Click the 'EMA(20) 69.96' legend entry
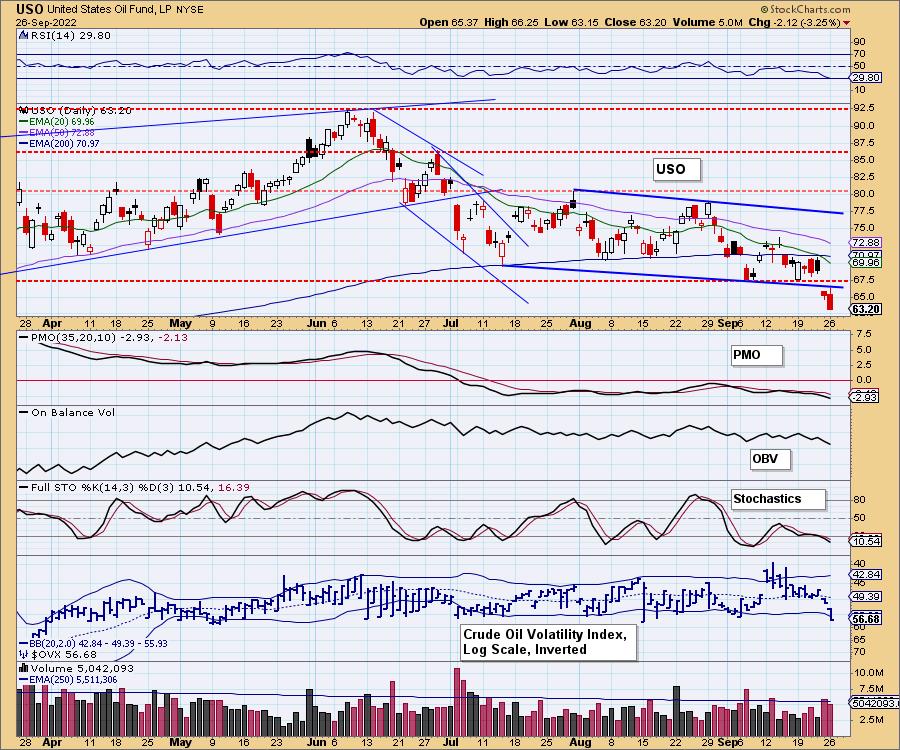 (61, 122)
